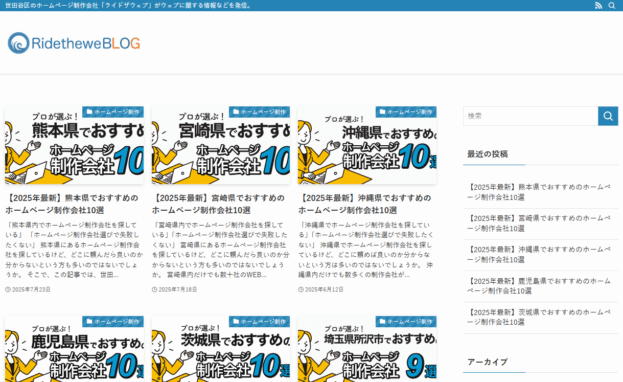The height and width of the screenshot is (382, 623).
Task: Click ホームページ制作 category tag on 宮崎県 card
Action: tap(259, 112)
